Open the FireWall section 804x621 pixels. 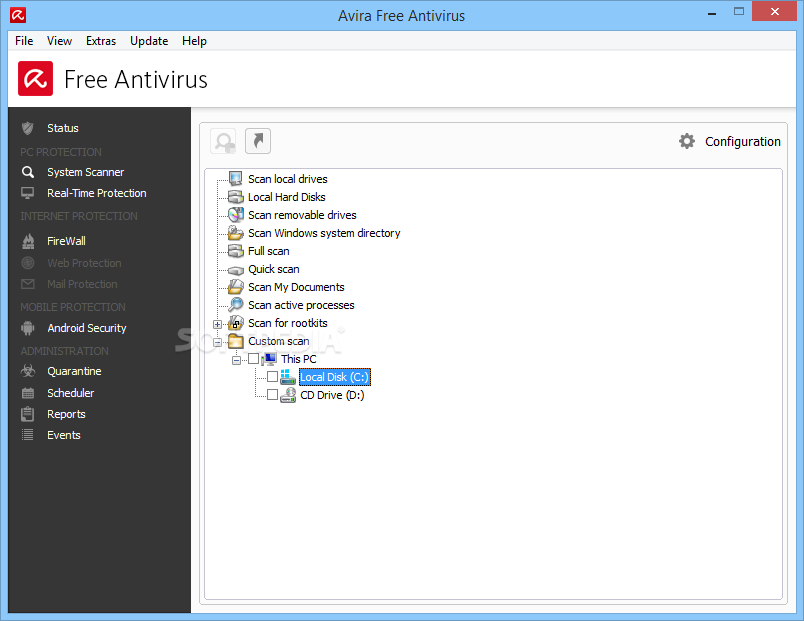(x=66, y=241)
